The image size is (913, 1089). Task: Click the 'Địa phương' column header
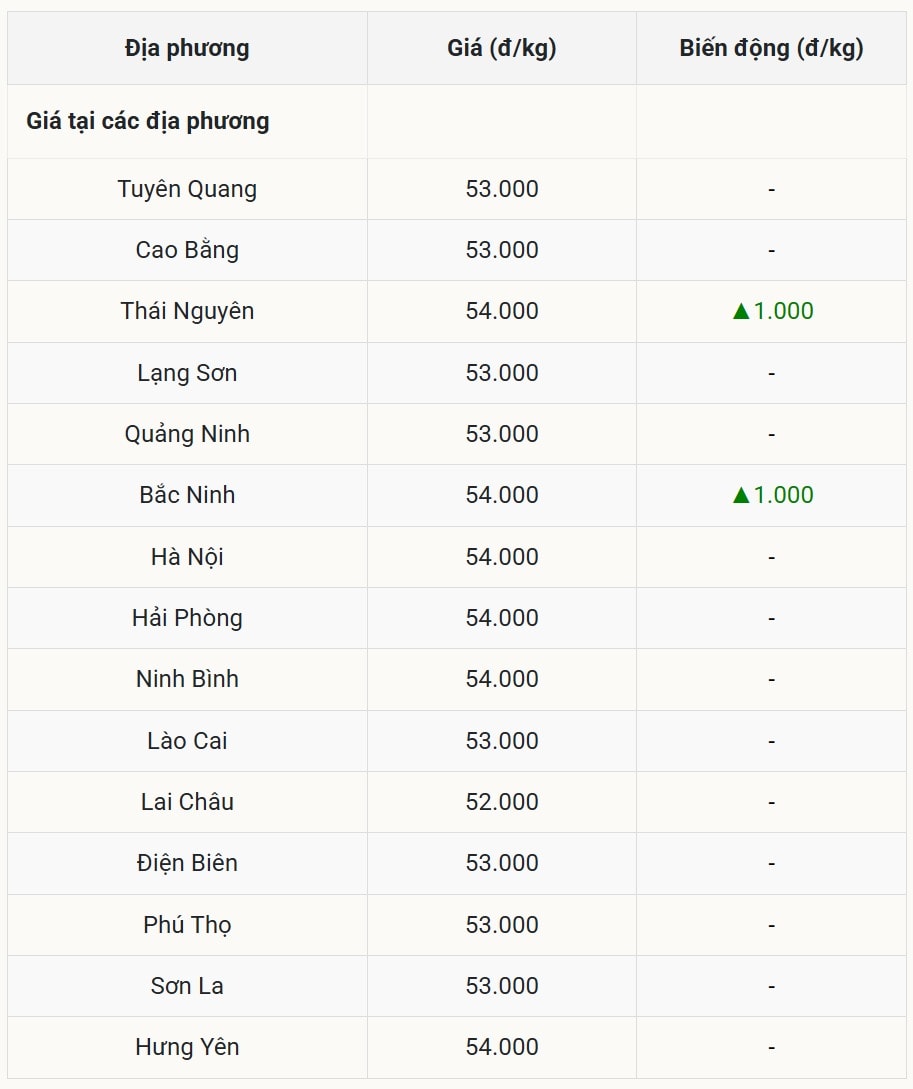coord(187,48)
